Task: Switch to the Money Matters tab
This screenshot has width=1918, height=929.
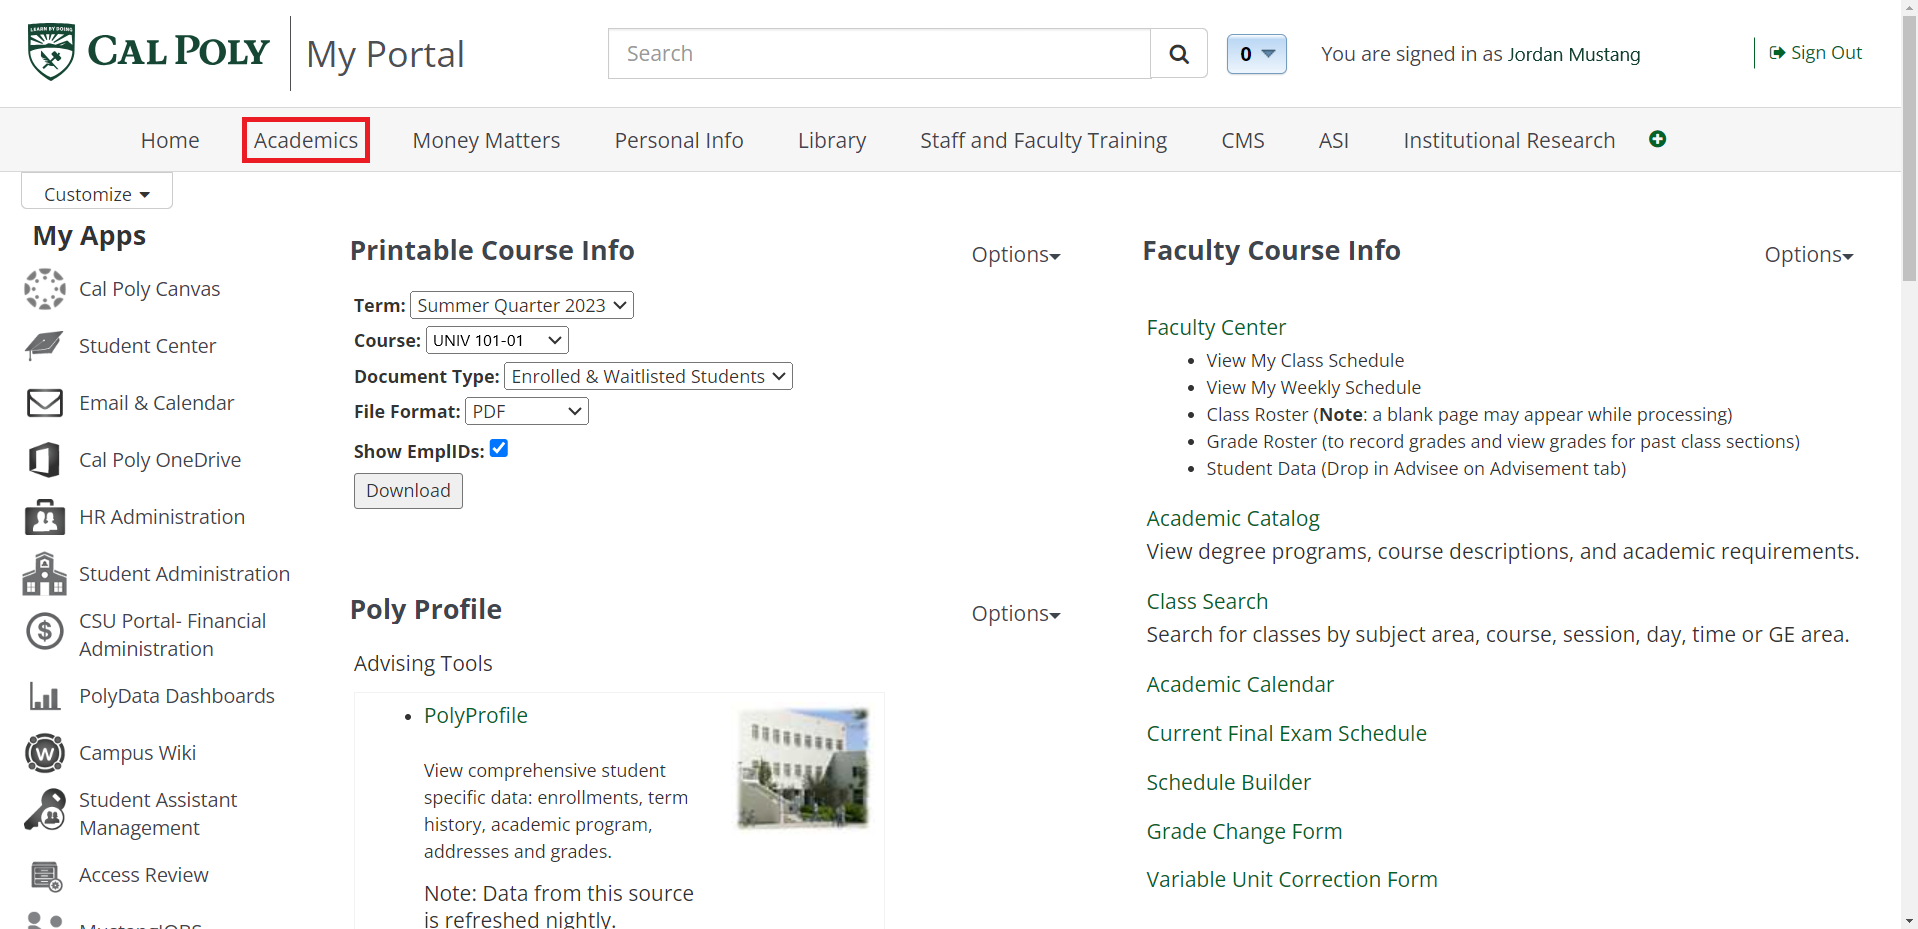Action: tap(486, 140)
